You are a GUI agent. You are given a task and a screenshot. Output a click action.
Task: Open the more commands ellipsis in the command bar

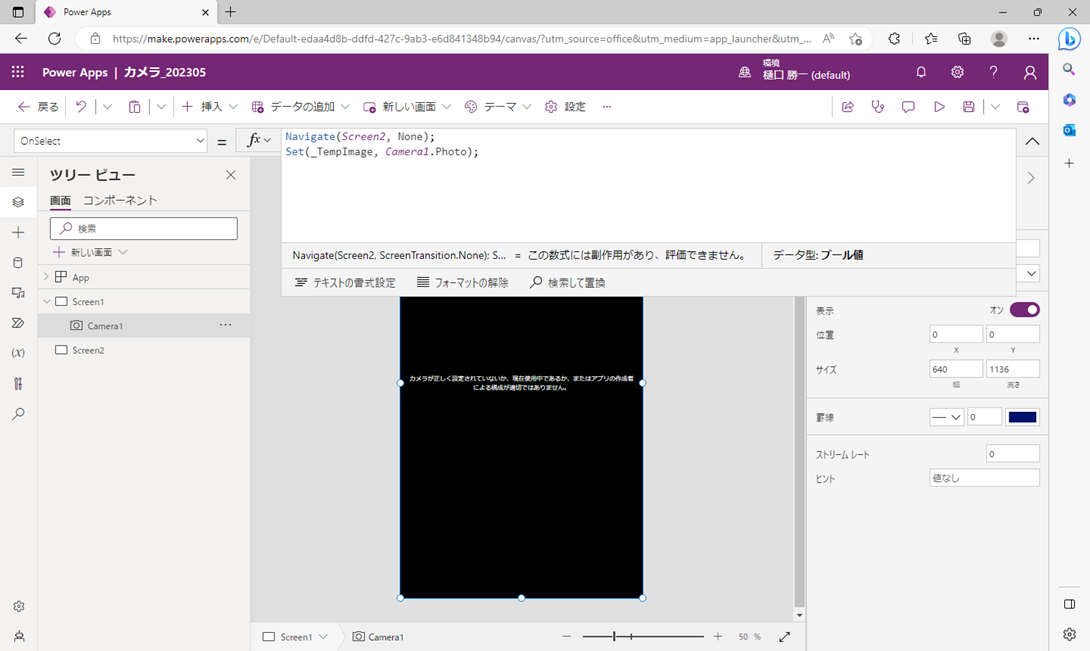point(607,106)
